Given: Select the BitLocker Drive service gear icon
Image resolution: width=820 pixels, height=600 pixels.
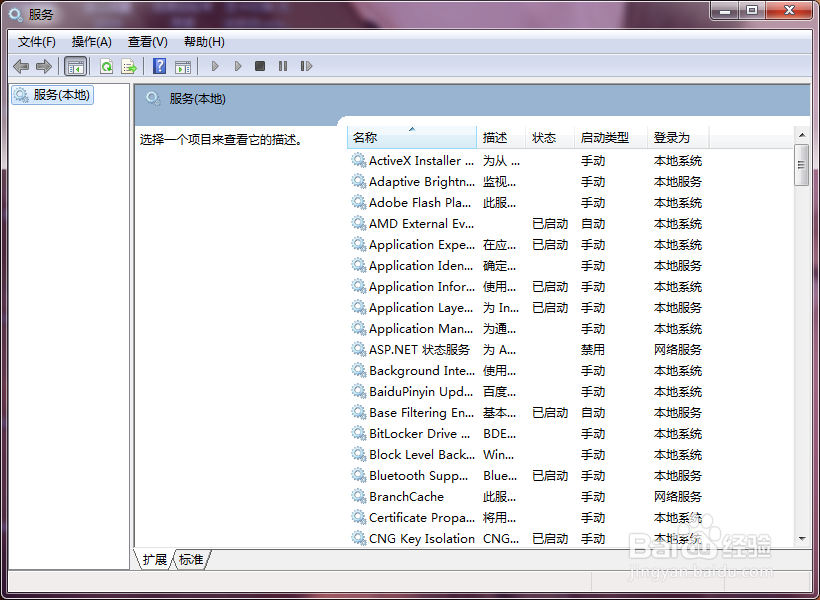Looking at the screenshot, I should tap(358, 433).
